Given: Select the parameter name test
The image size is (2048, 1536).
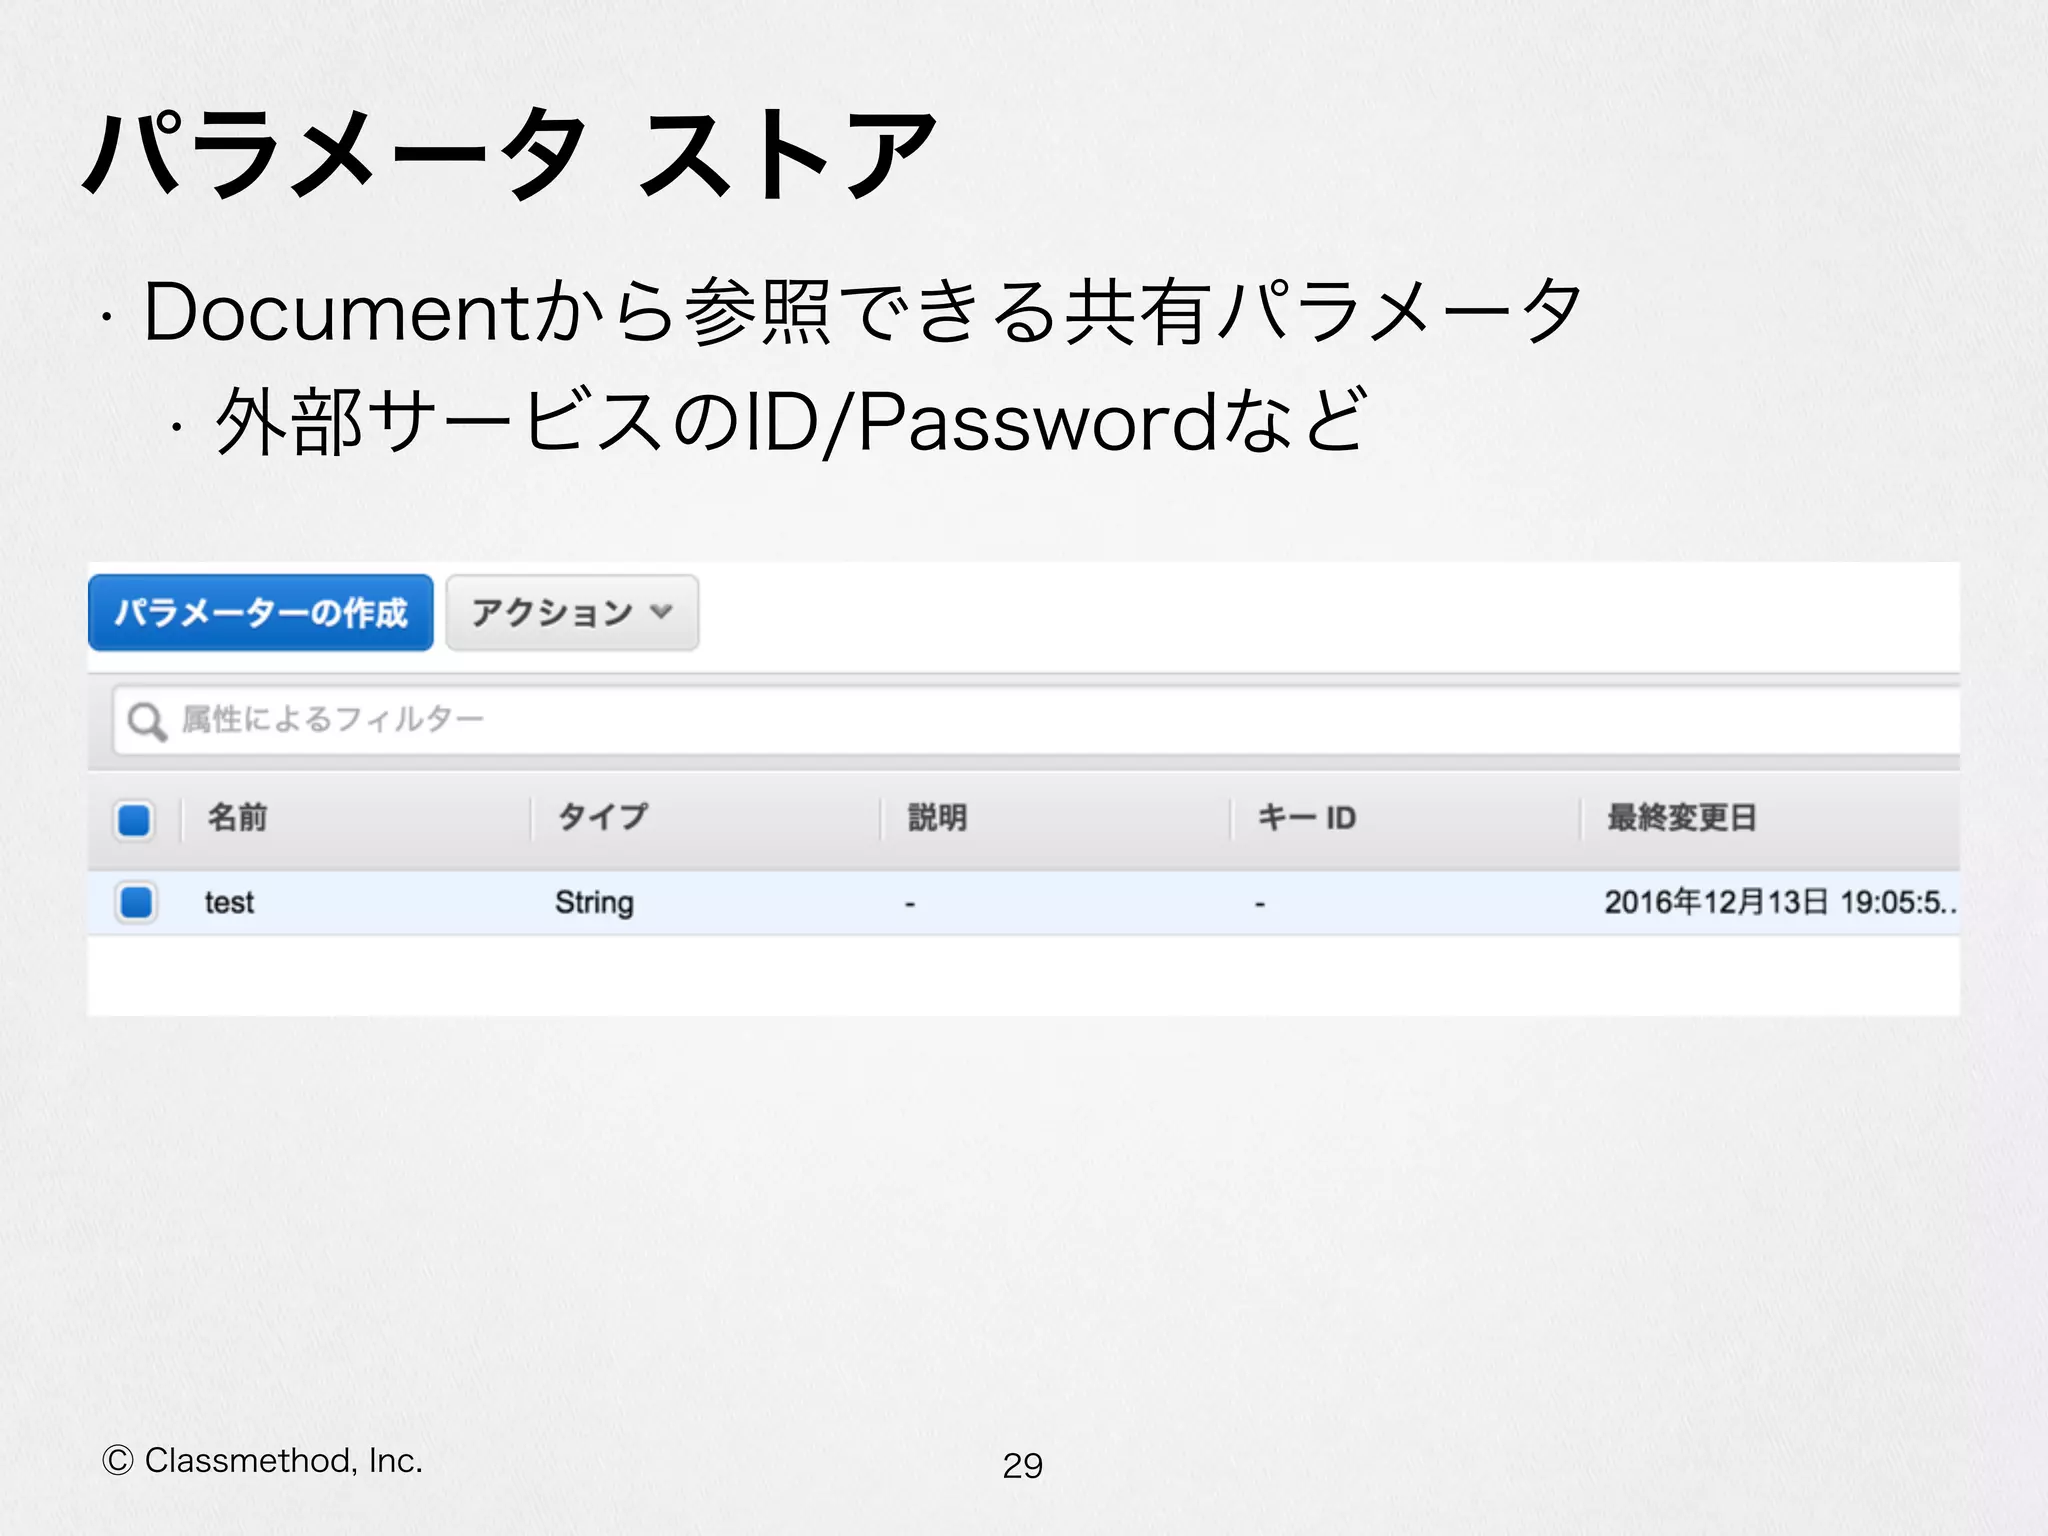Looking at the screenshot, I should click(229, 903).
